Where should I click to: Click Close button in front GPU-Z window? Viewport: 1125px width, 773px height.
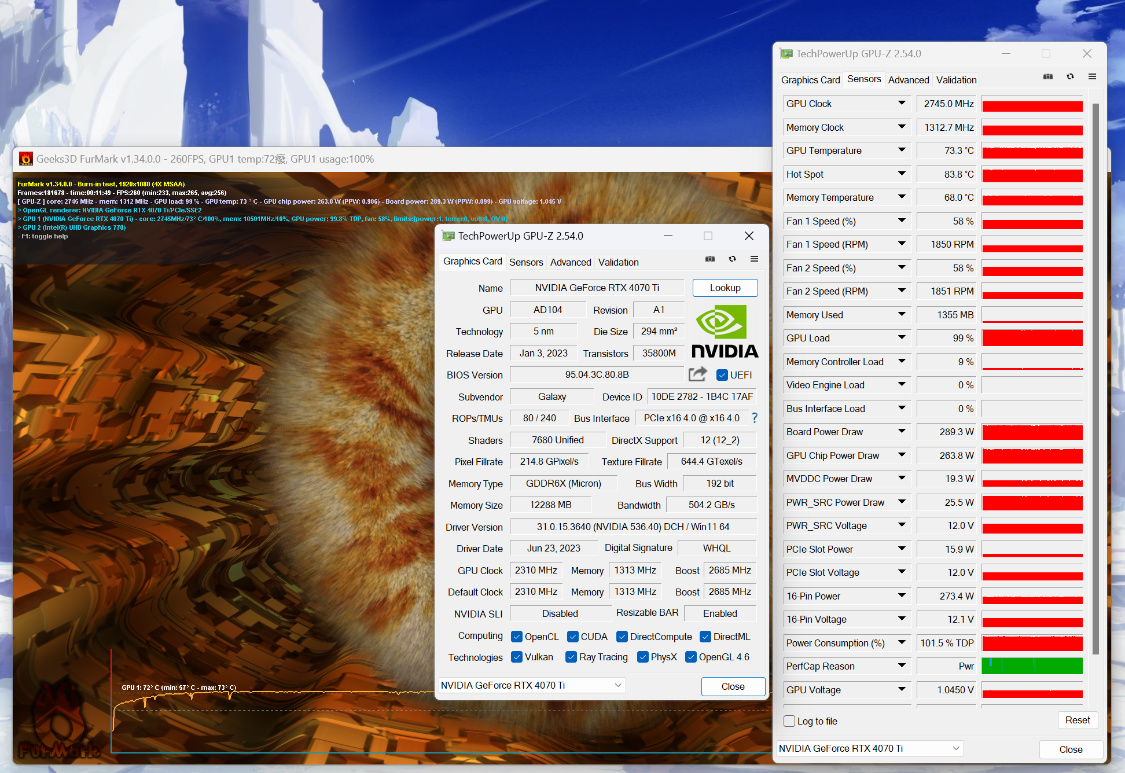pyautogui.click(x=733, y=686)
